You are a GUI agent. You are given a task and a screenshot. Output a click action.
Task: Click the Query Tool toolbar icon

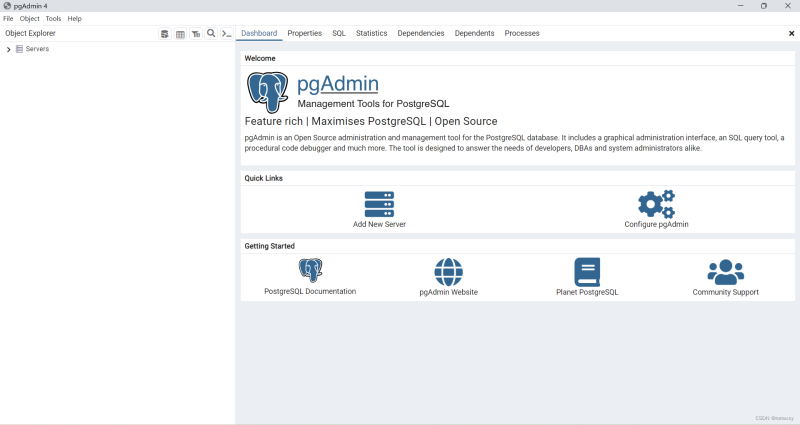coord(165,34)
